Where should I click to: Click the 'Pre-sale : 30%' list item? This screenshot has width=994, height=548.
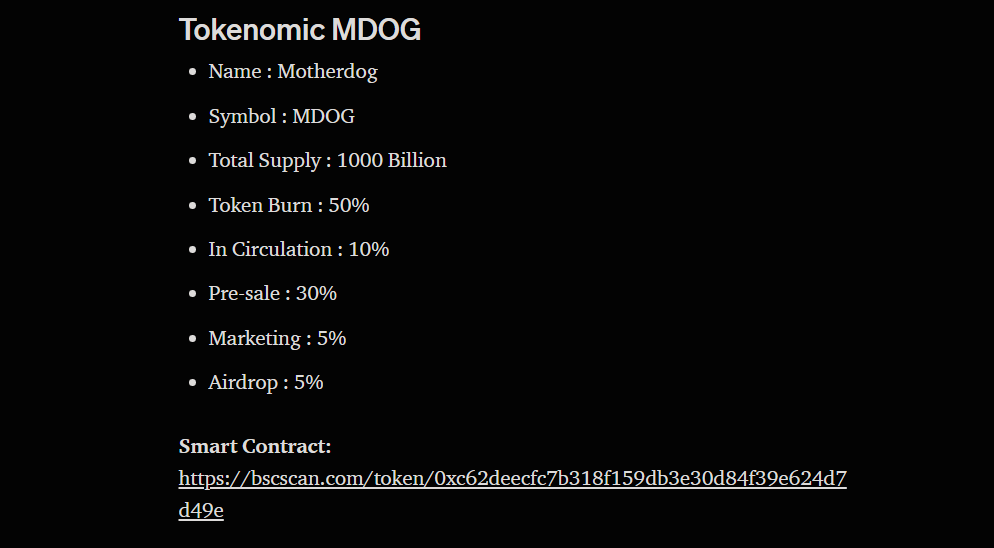click(x=273, y=294)
